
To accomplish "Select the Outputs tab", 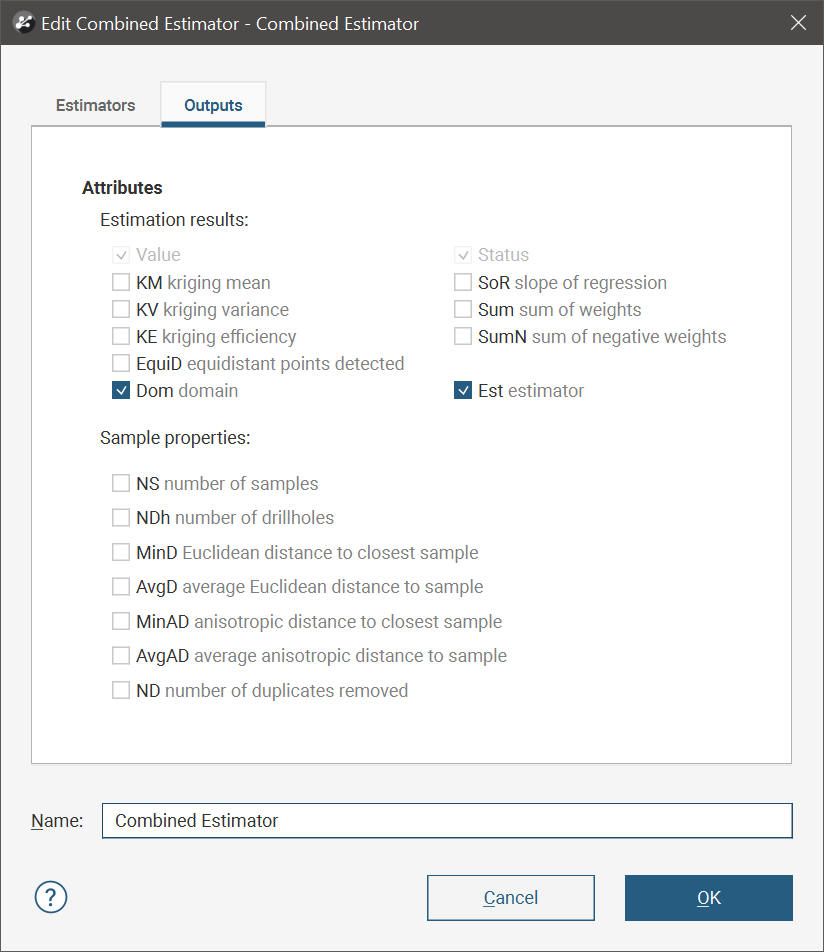I will tap(213, 105).
